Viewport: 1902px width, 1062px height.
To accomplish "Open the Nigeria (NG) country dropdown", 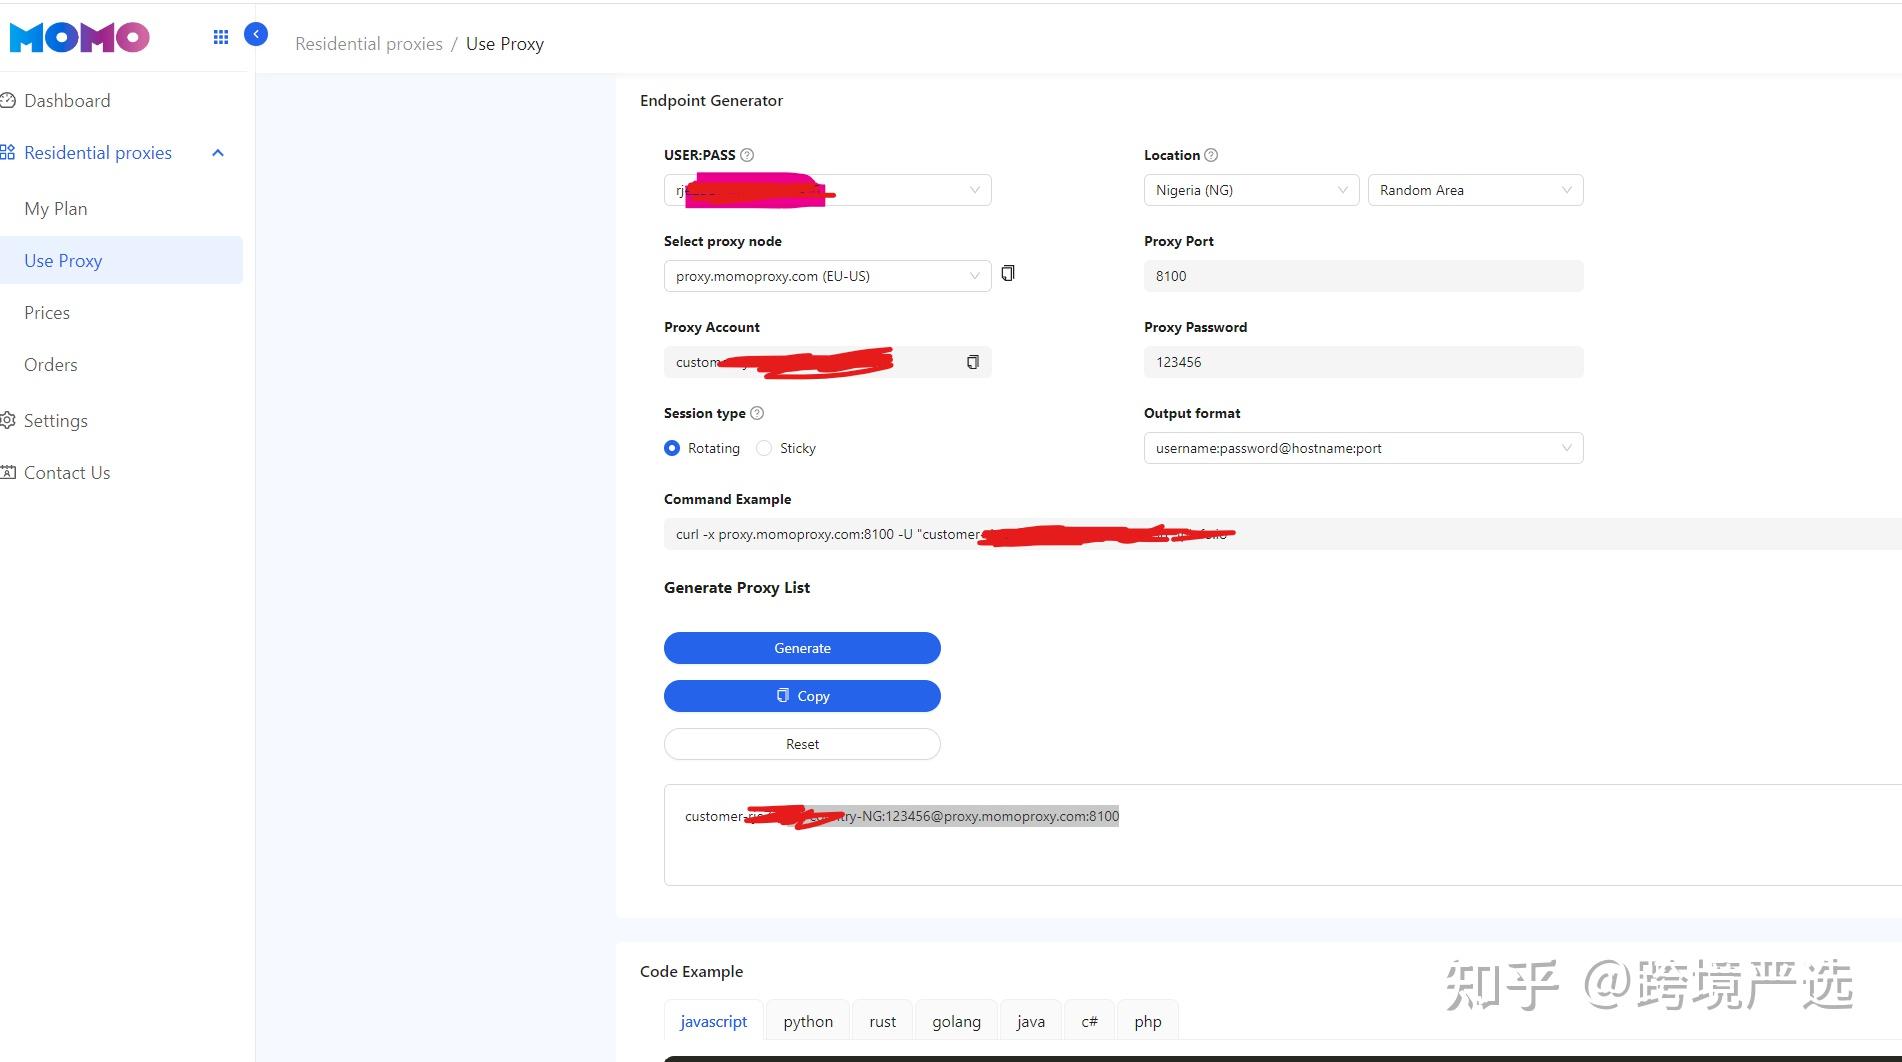I will click(1252, 190).
